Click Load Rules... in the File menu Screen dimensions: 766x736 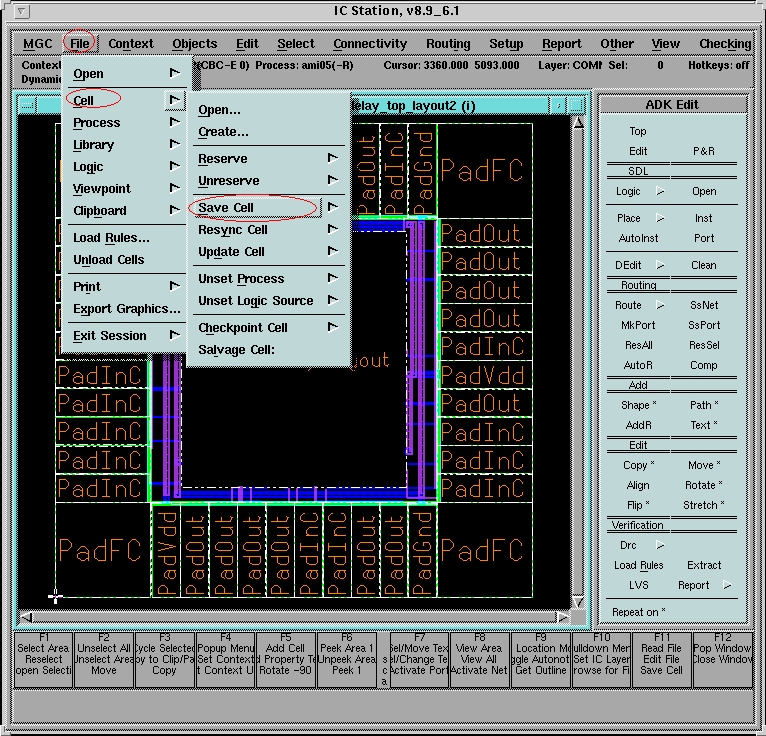tap(111, 238)
